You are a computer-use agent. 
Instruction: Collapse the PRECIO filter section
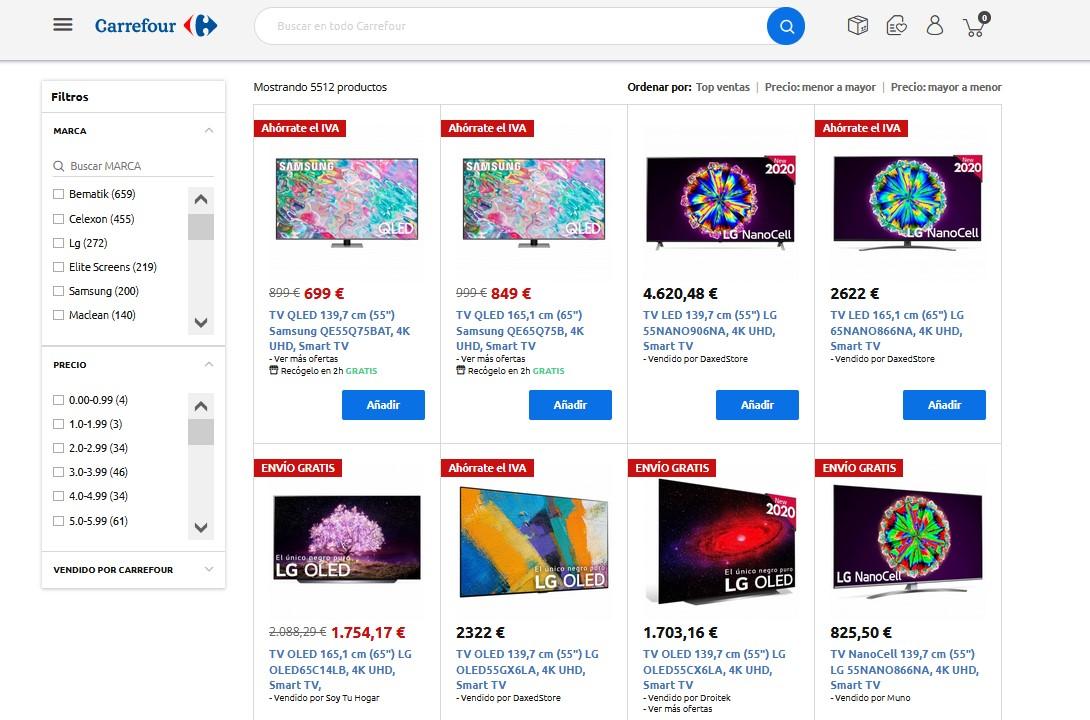click(209, 364)
